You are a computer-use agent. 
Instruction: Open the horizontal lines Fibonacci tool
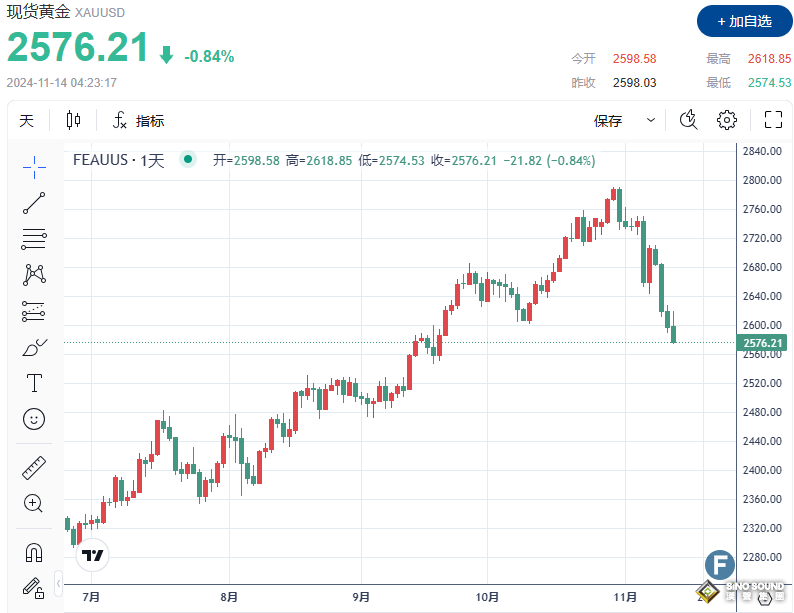tap(34, 239)
